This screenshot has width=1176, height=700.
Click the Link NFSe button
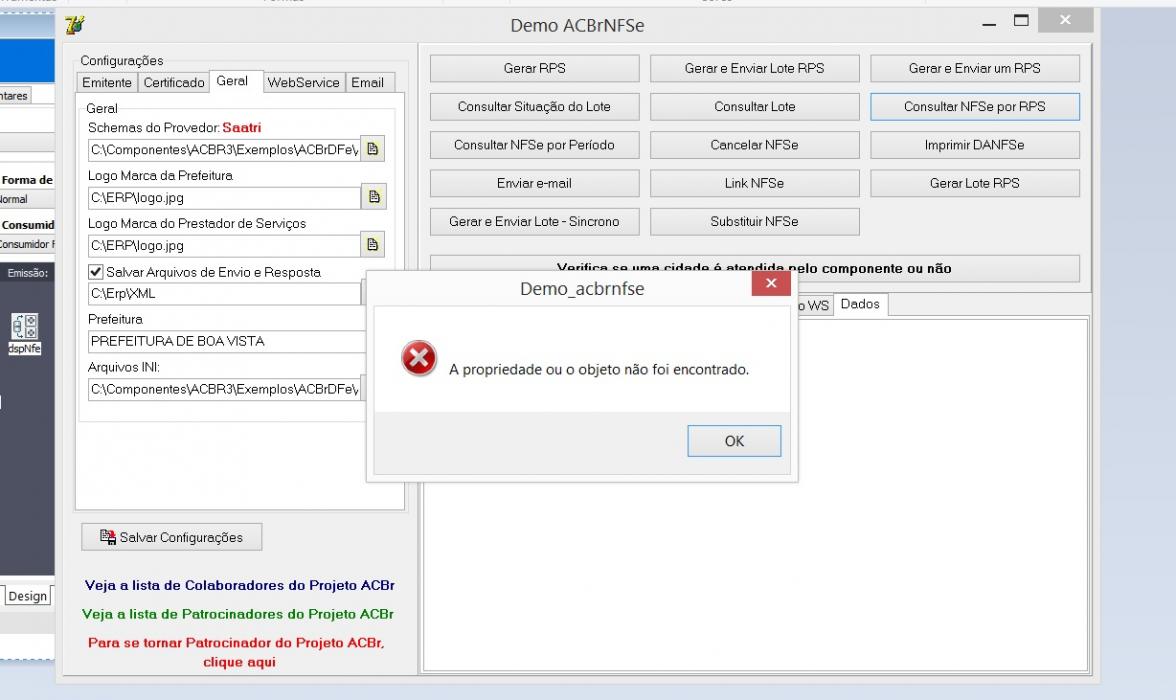click(x=754, y=183)
